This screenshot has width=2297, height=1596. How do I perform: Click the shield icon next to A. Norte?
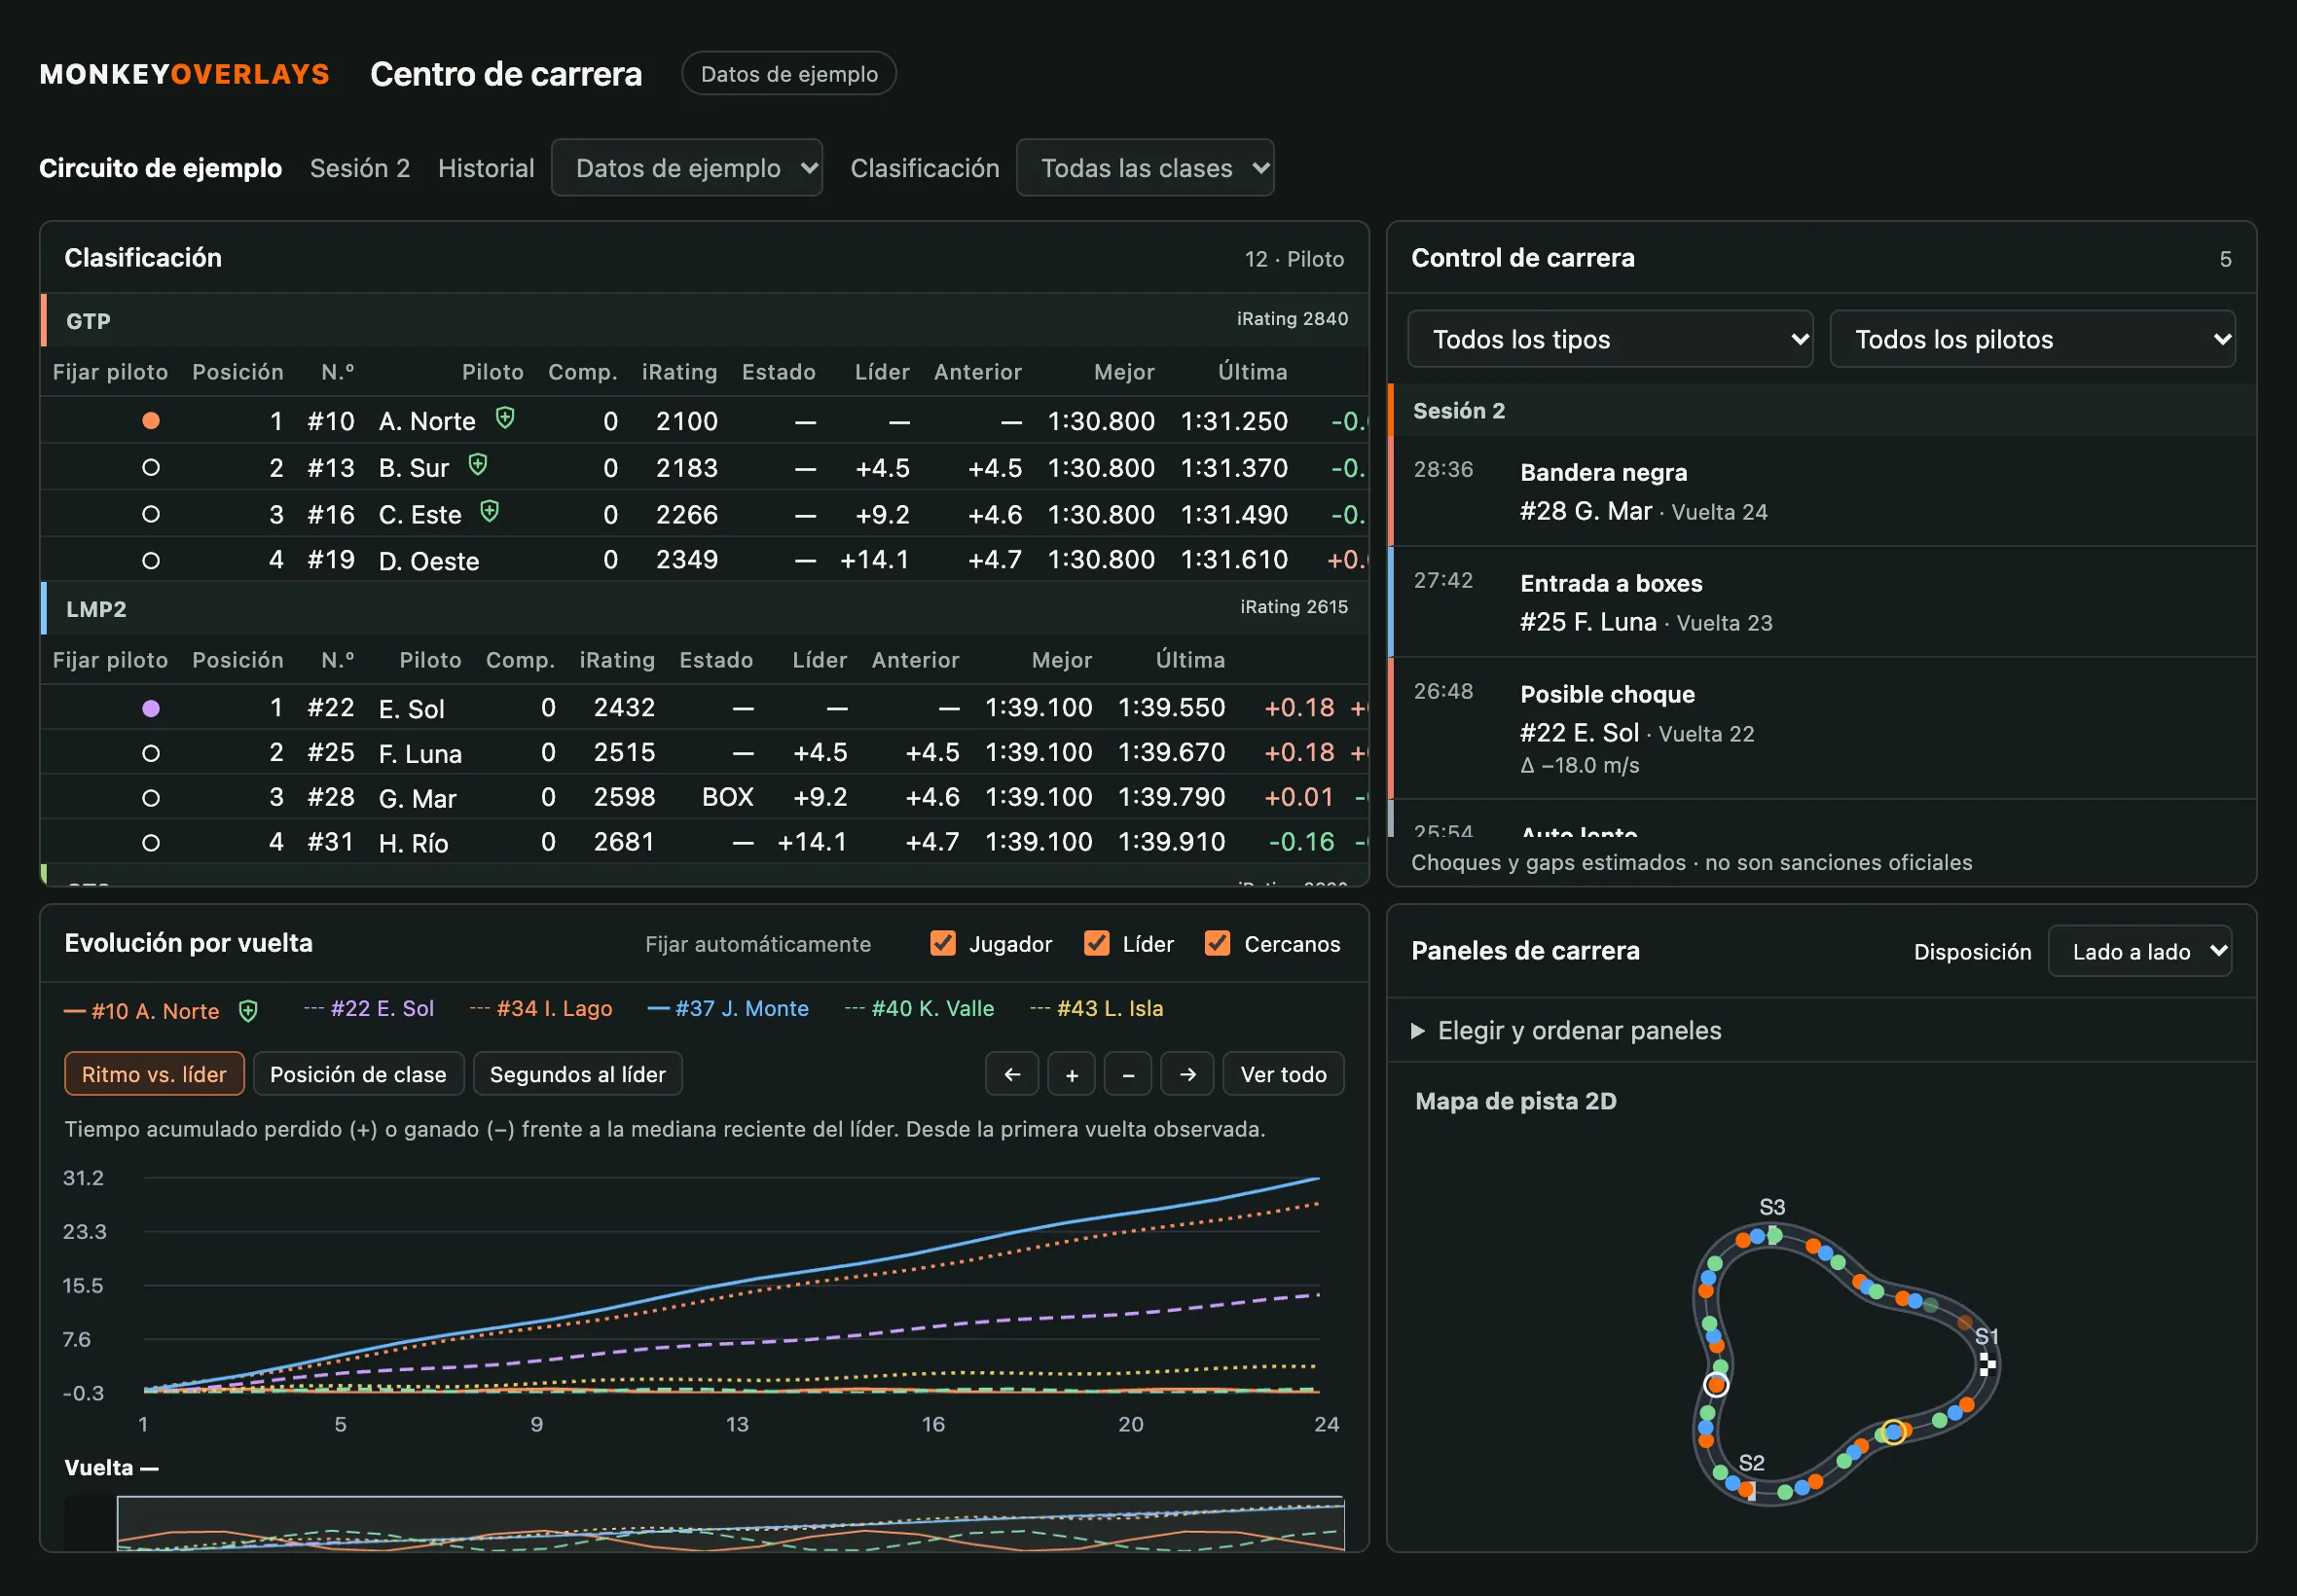coord(505,418)
